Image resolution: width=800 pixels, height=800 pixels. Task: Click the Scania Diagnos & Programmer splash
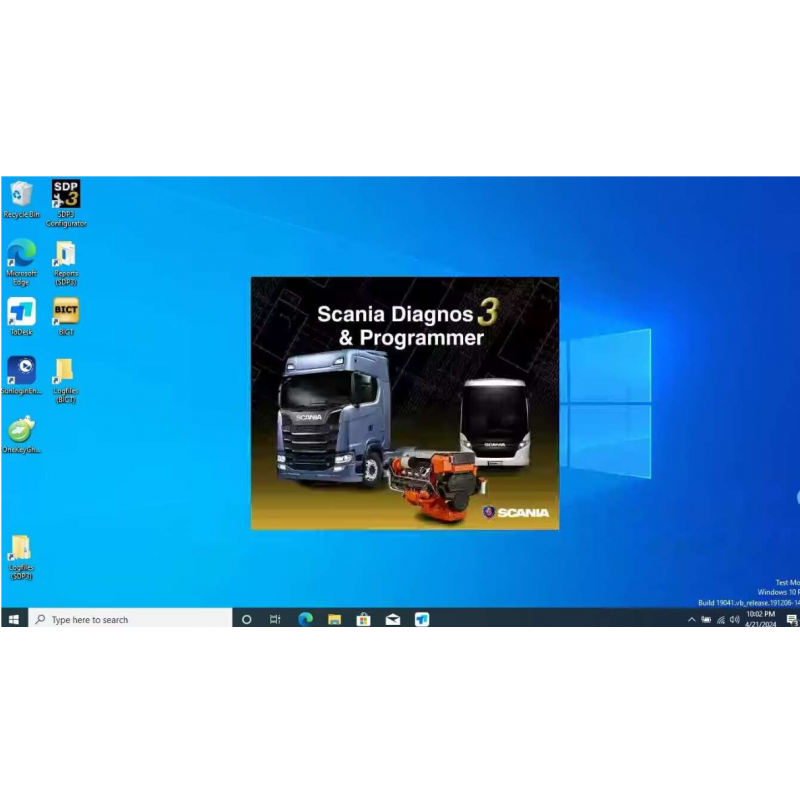(x=404, y=403)
